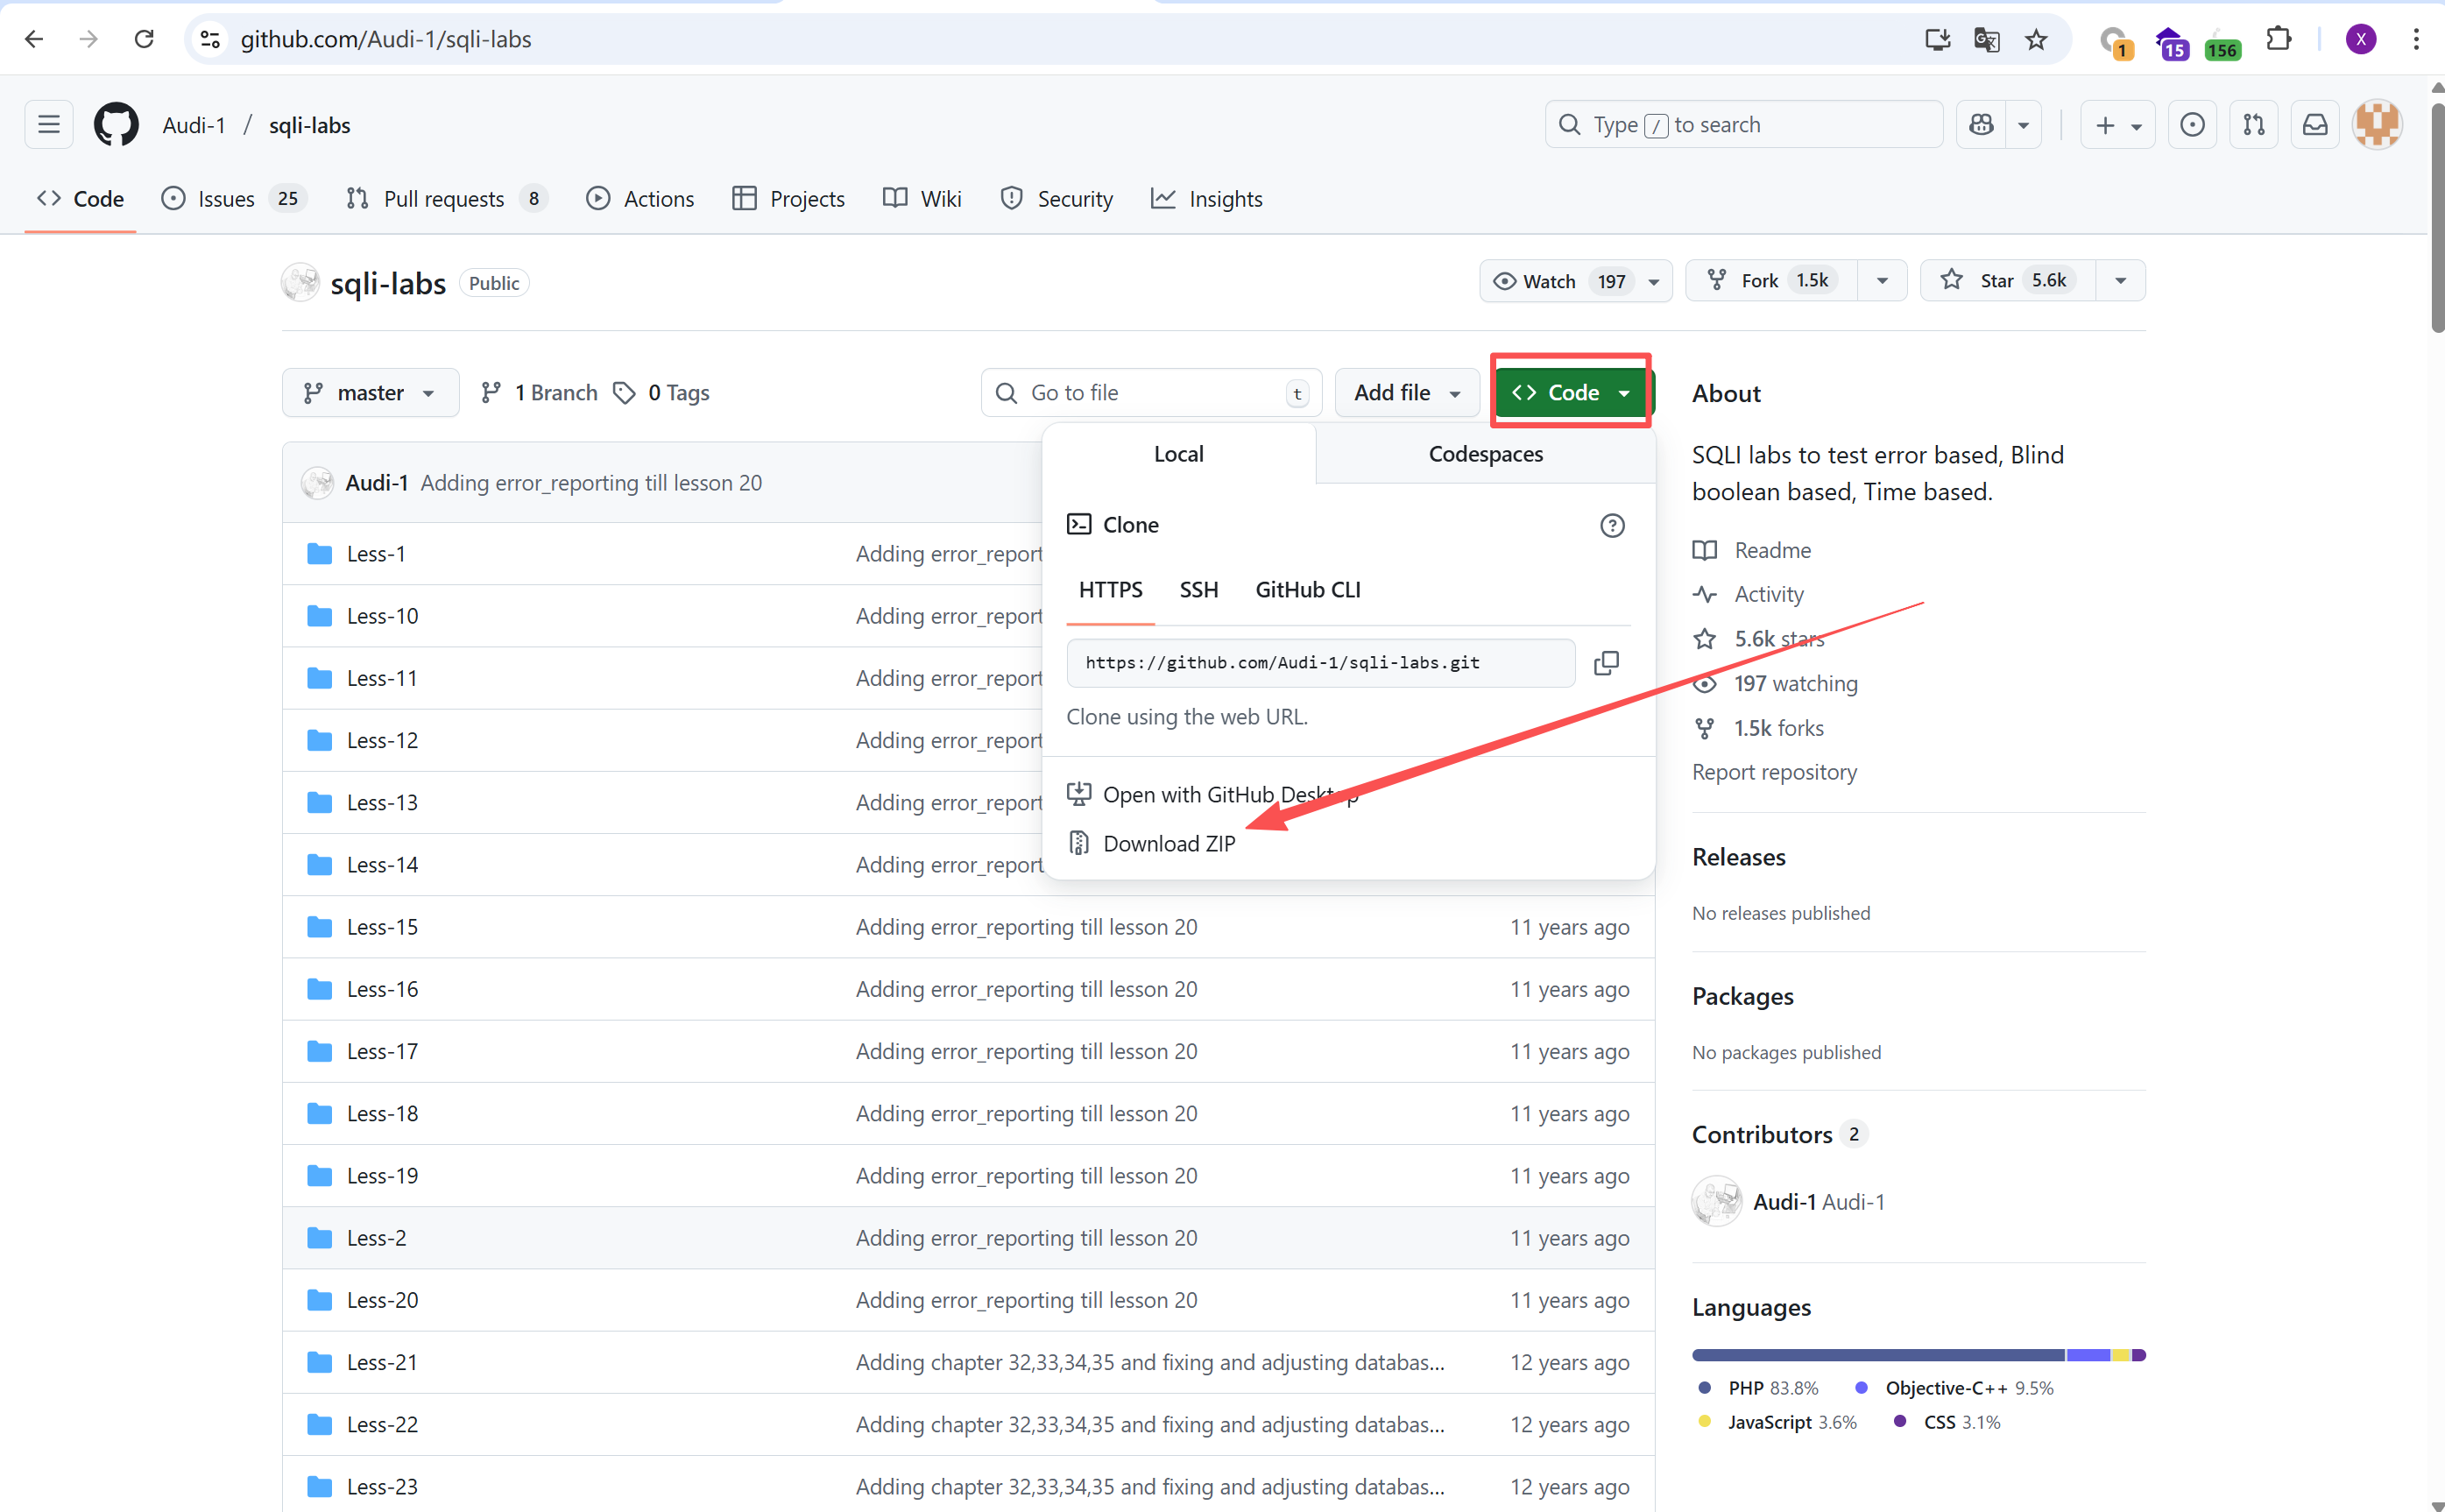2445x1512 pixels.
Task: Select the HTTPS clone option
Action: [x=1110, y=590]
